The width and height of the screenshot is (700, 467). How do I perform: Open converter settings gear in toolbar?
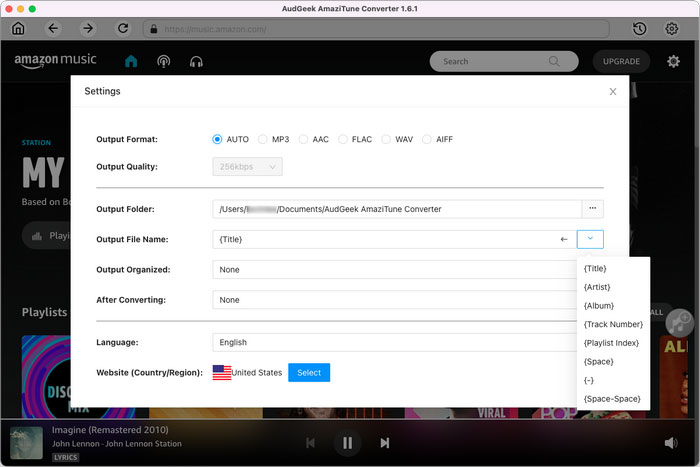click(x=671, y=29)
